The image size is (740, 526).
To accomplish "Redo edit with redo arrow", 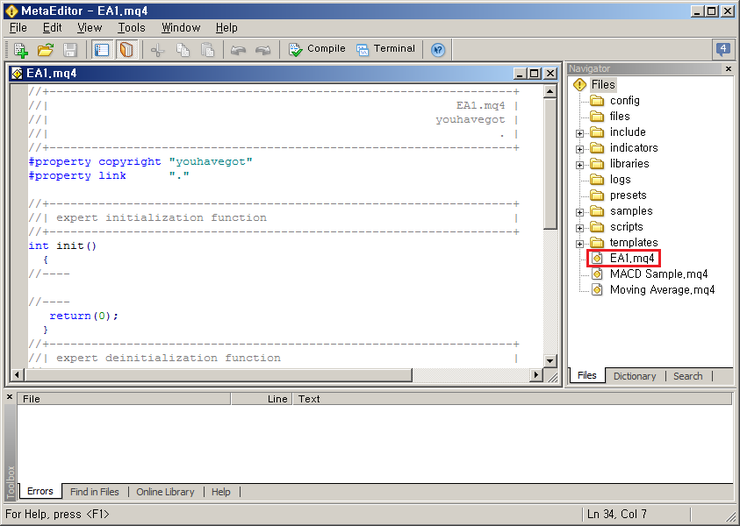I will point(263,50).
